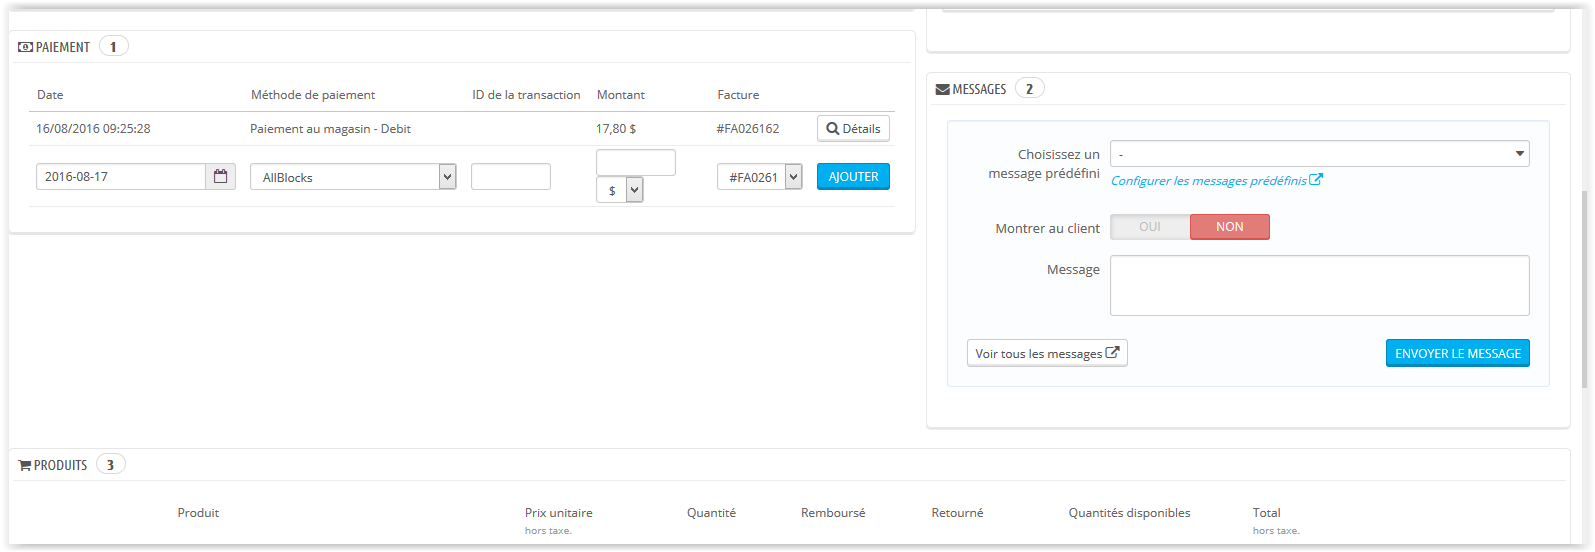Open the payment date calendar picker
The image size is (1595, 552).
(x=221, y=177)
